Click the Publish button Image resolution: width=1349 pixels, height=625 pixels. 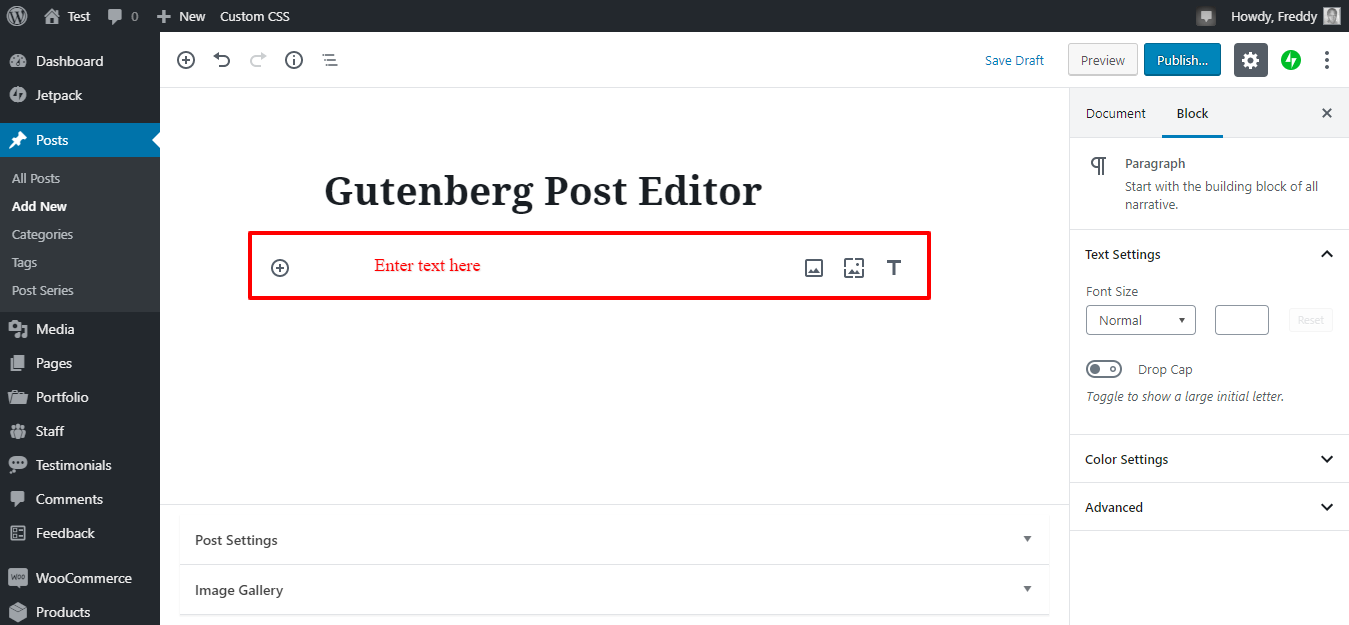pos(1182,60)
